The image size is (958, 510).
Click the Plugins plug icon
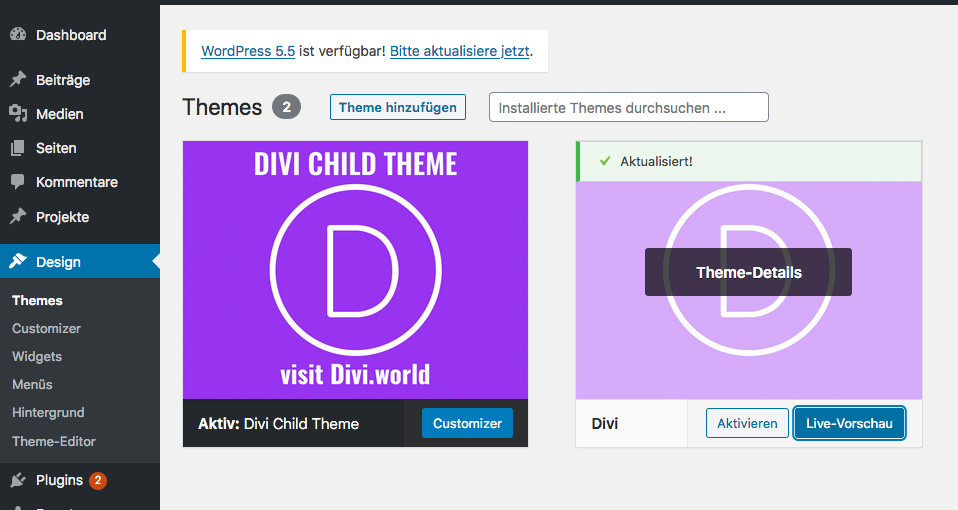(x=18, y=480)
